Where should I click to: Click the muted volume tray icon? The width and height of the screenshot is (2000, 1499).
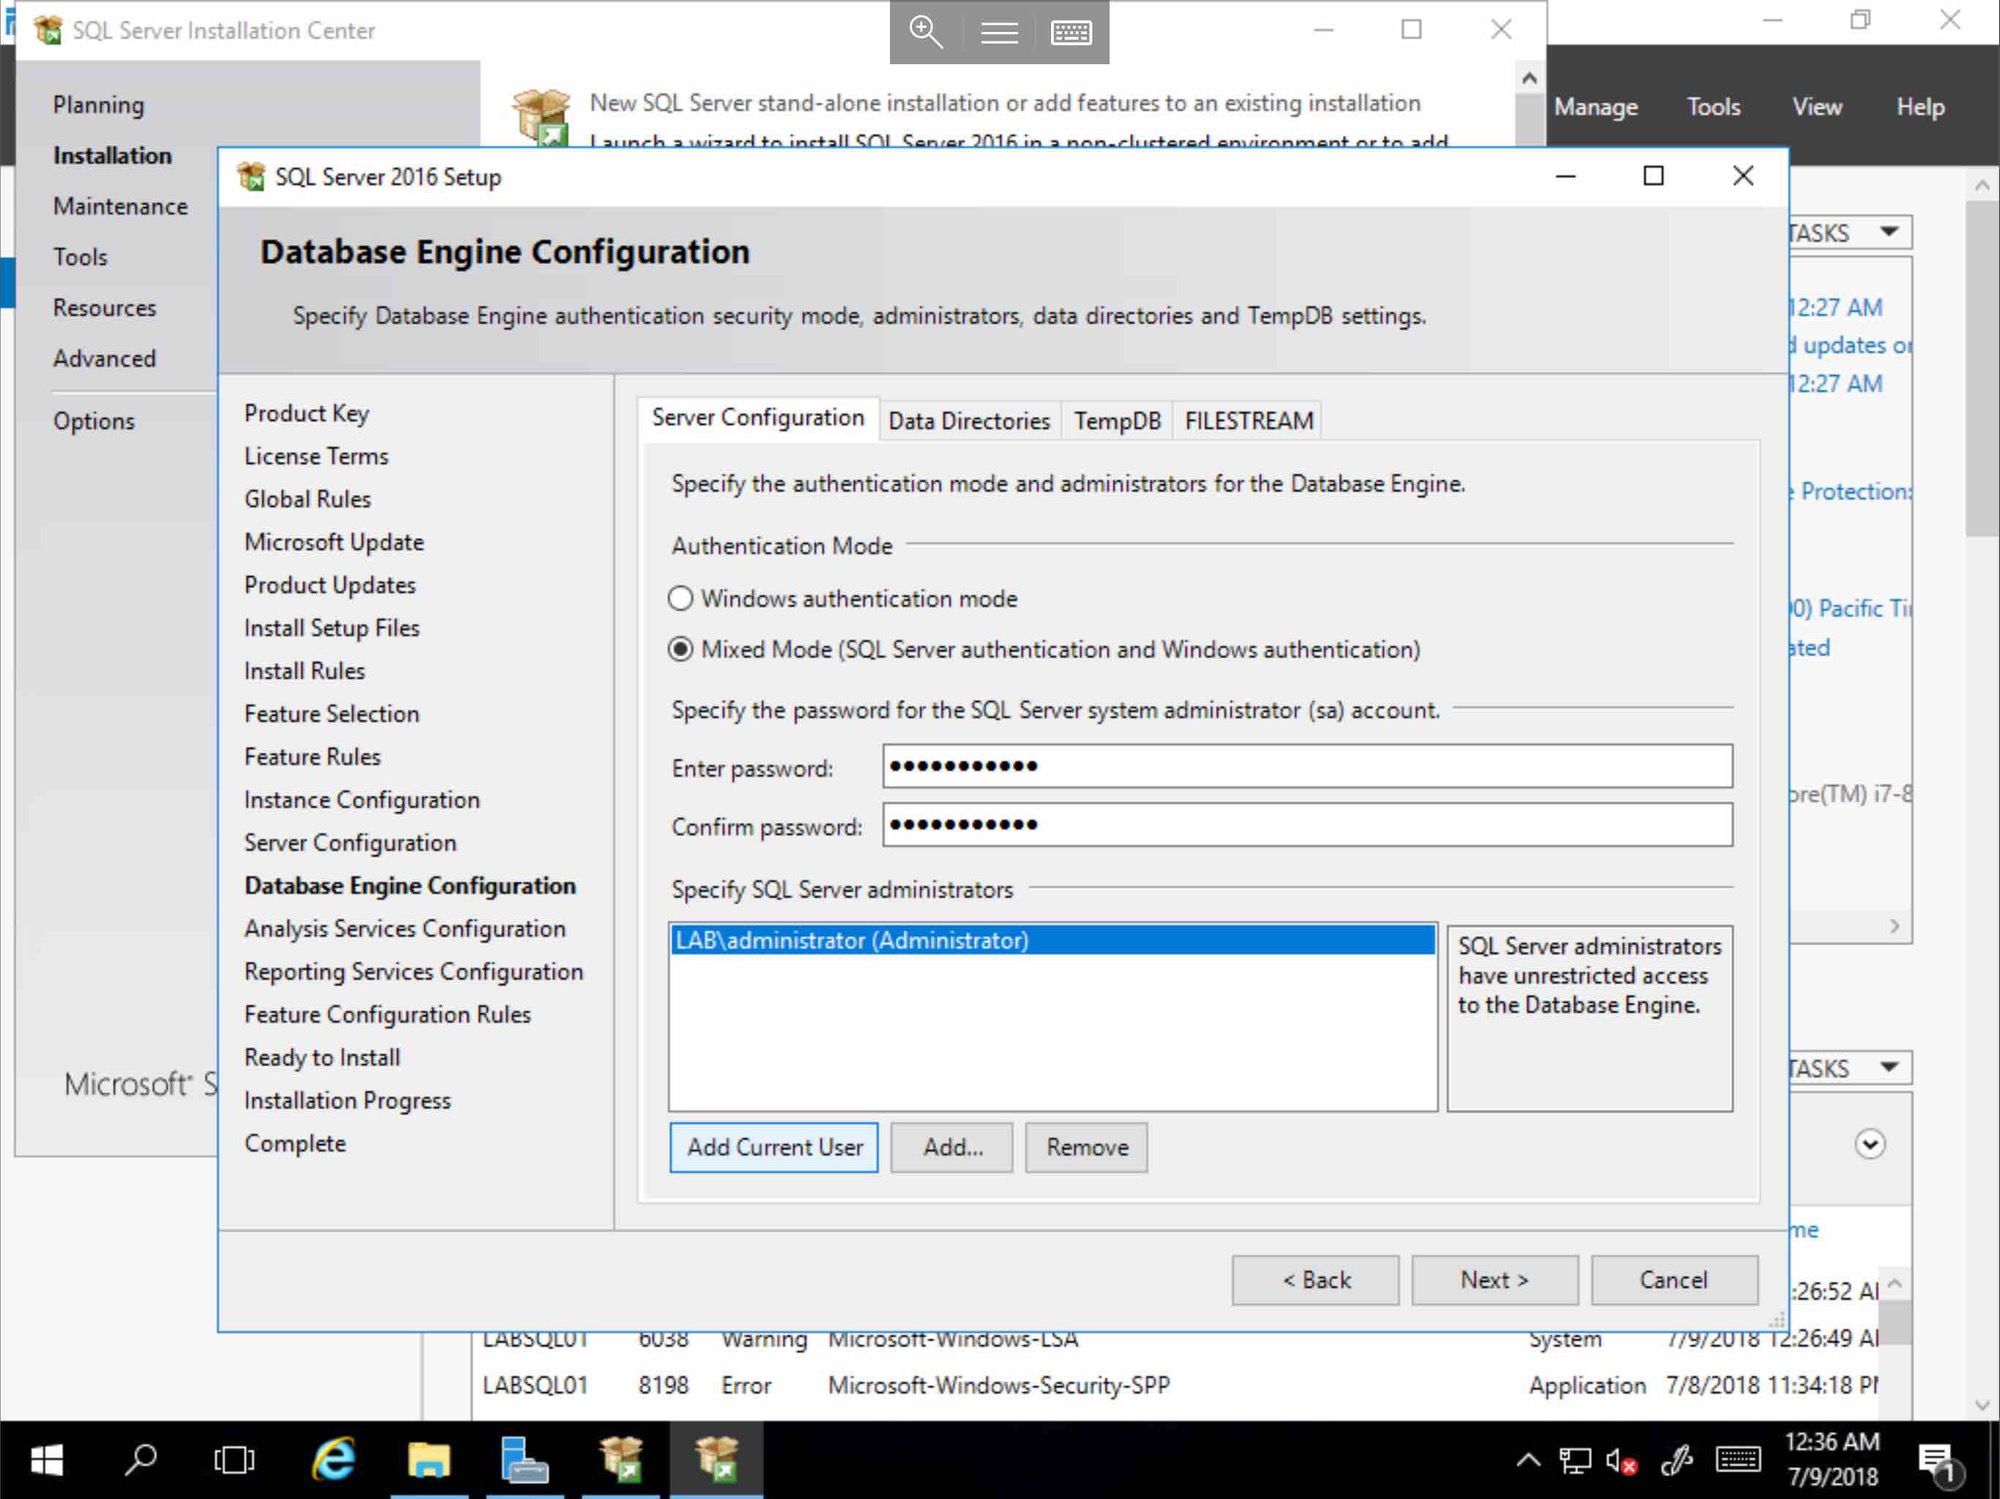[1621, 1461]
